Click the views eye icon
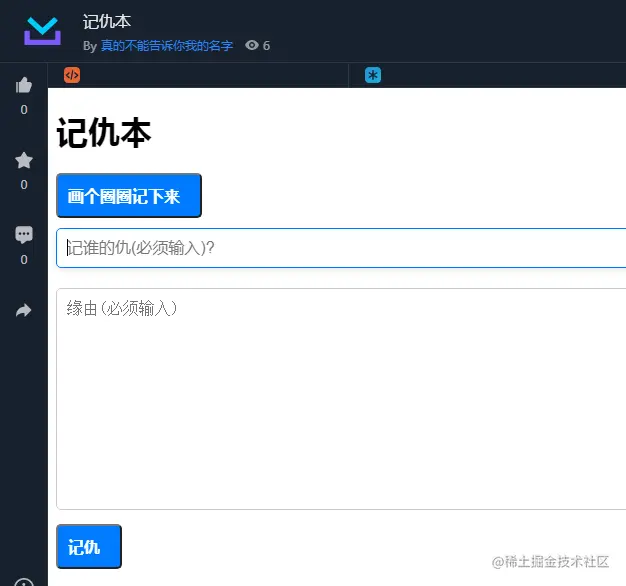The width and height of the screenshot is (626, 586). [252, 45]
